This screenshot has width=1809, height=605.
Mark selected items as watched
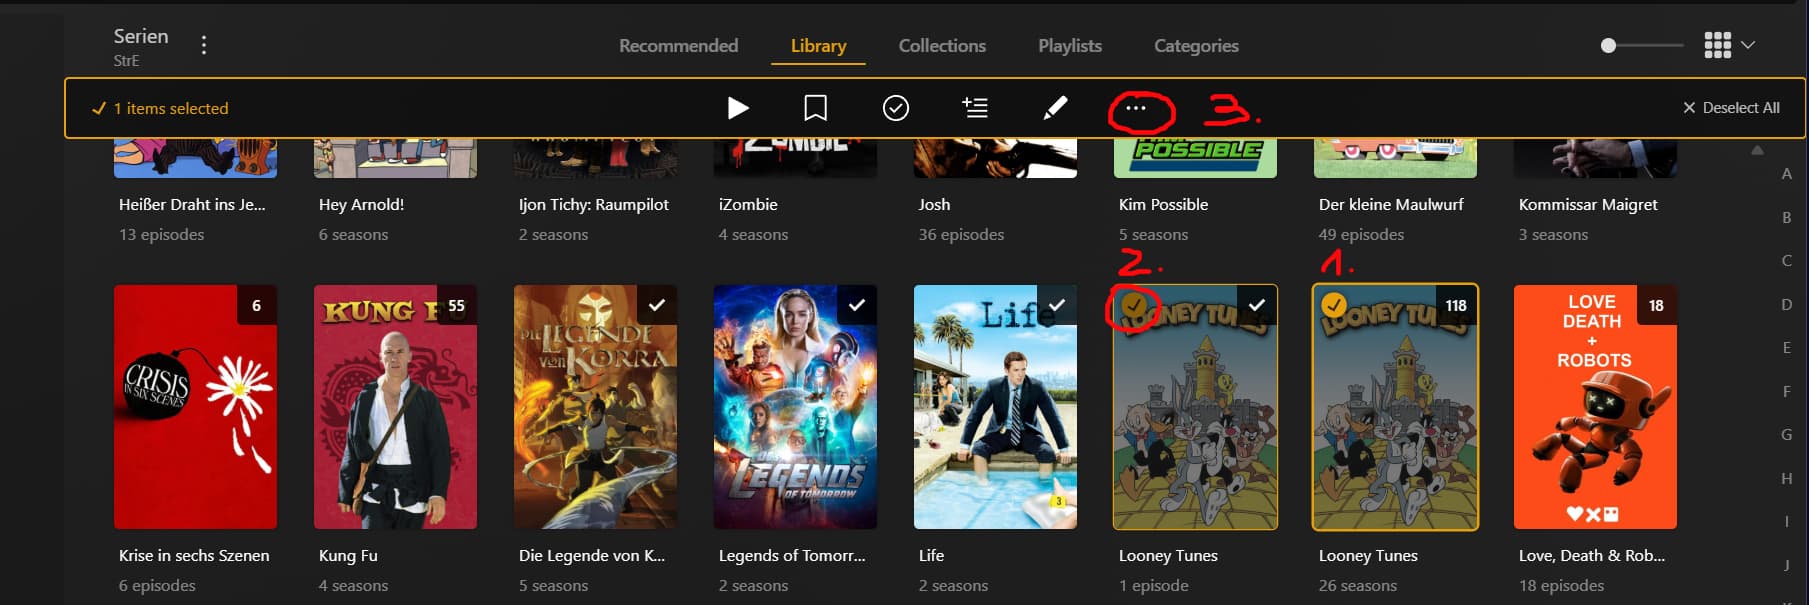click(x=896, y=108)
